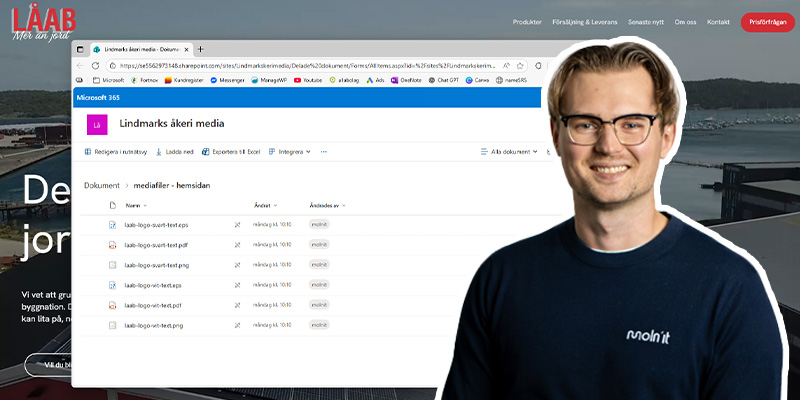Open the Ads bookmark
This screenshot has width=800, height=400.
point(376,80)
